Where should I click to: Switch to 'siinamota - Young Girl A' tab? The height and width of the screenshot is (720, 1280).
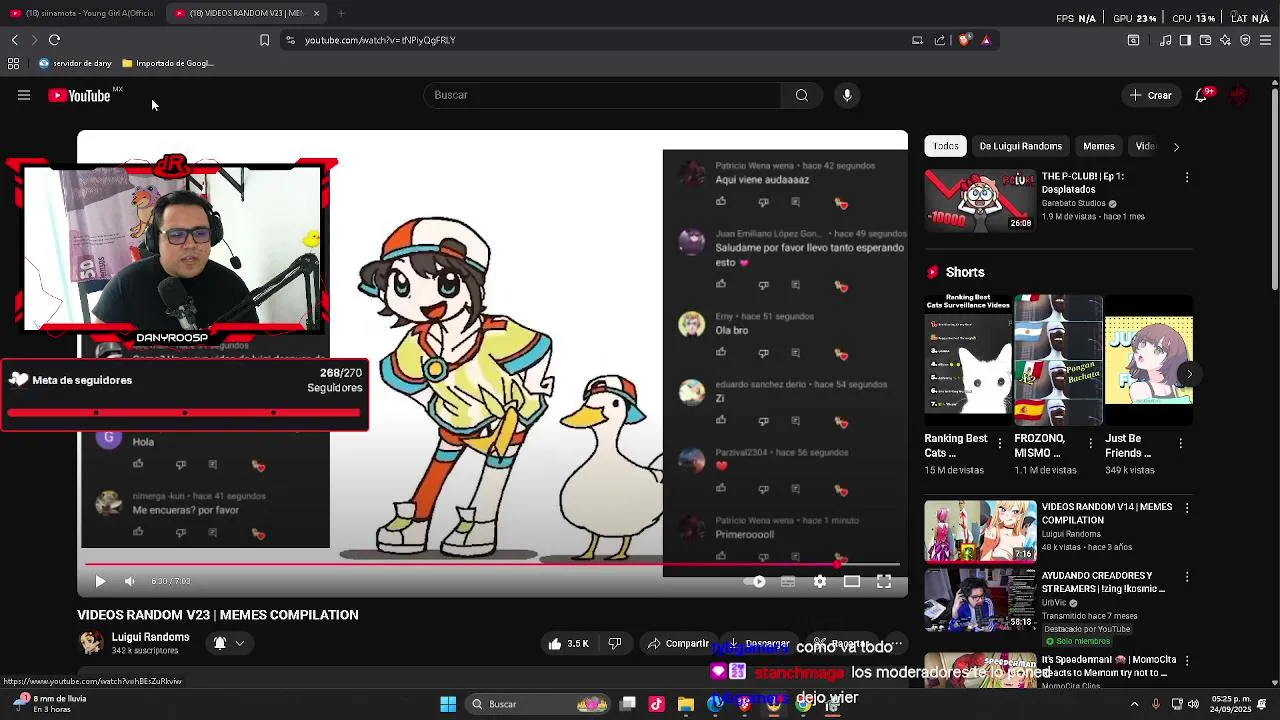[x=84, y=13]
